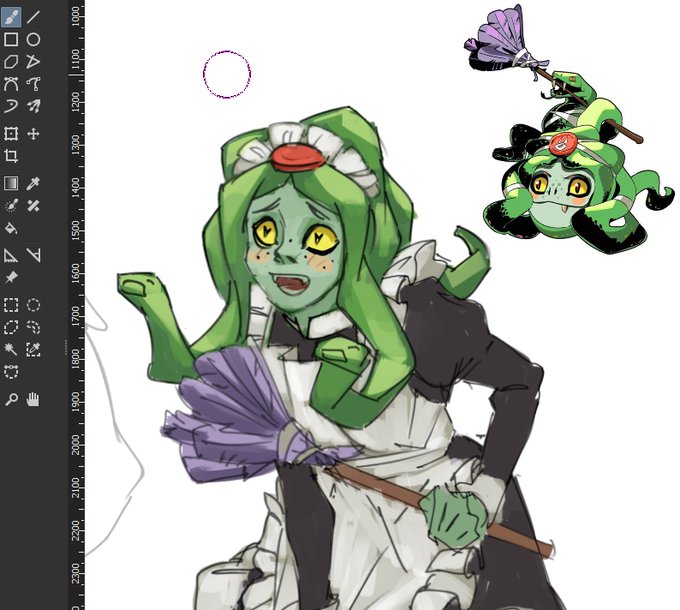The image size is (680, 610).
Task: Select the Gradient tool
Action: pyautogui.click(x=11, y=183)
